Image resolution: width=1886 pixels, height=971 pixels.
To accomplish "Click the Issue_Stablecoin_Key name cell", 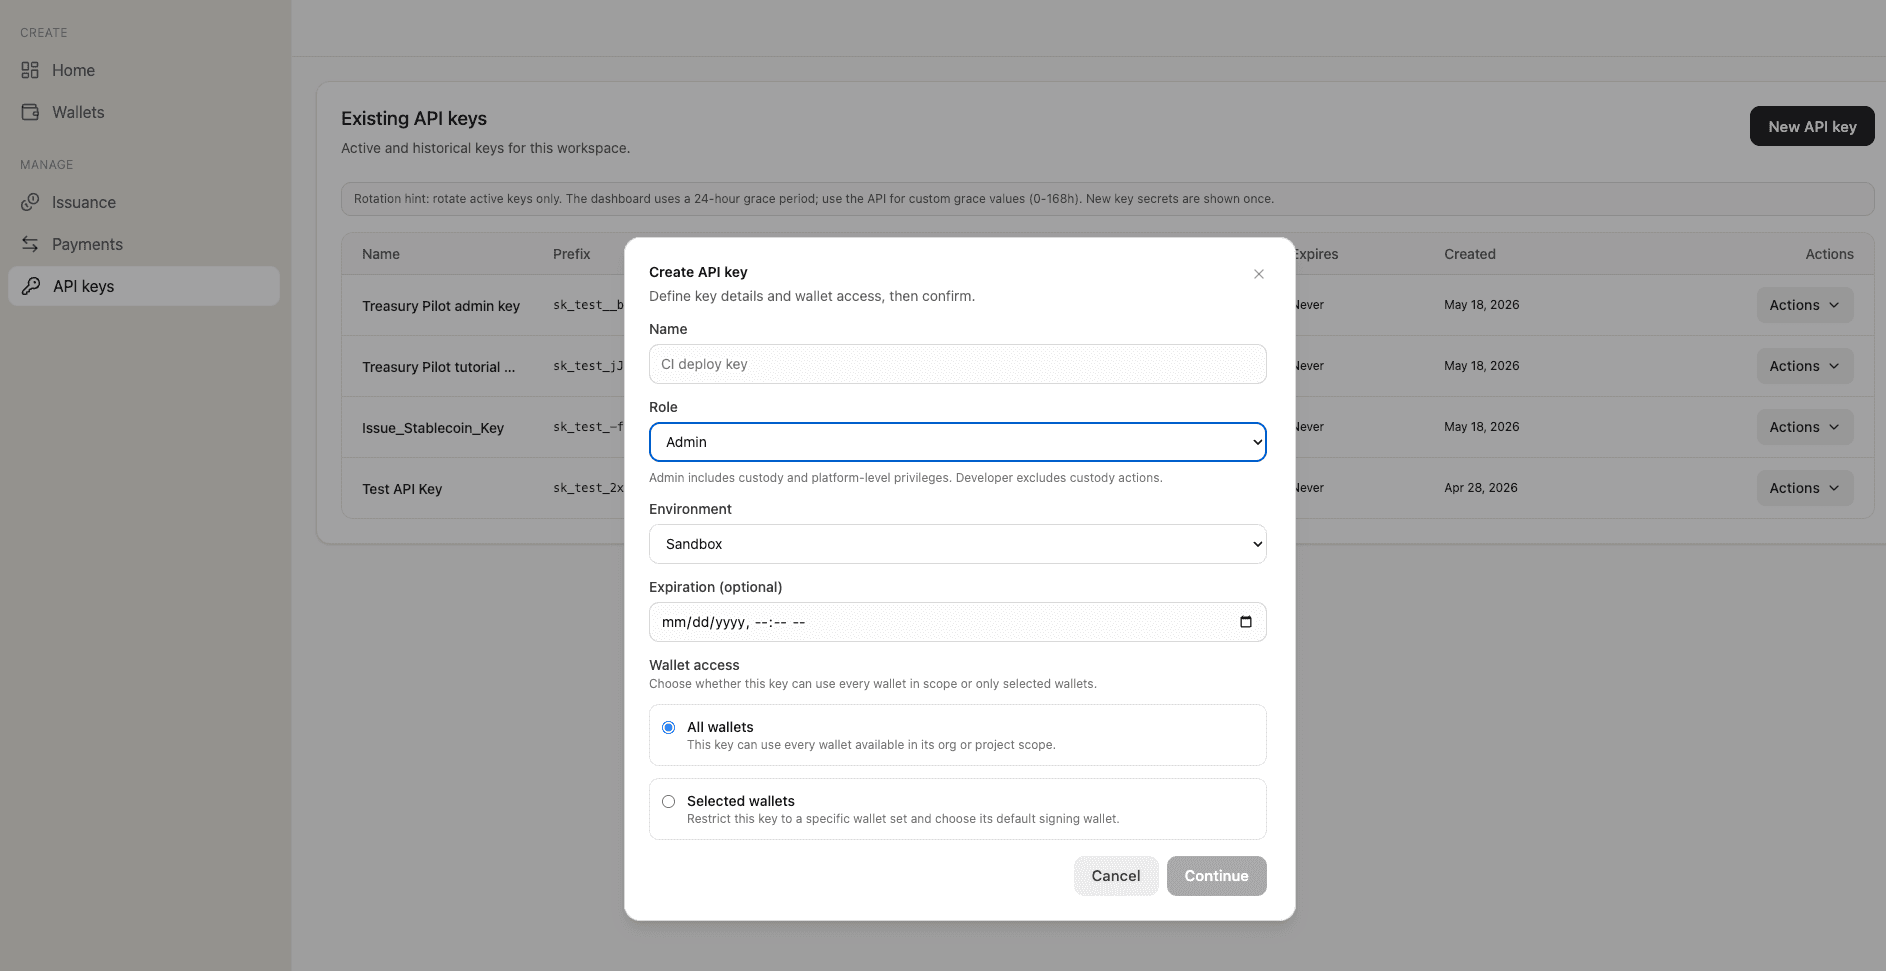I will pos(433,428).
